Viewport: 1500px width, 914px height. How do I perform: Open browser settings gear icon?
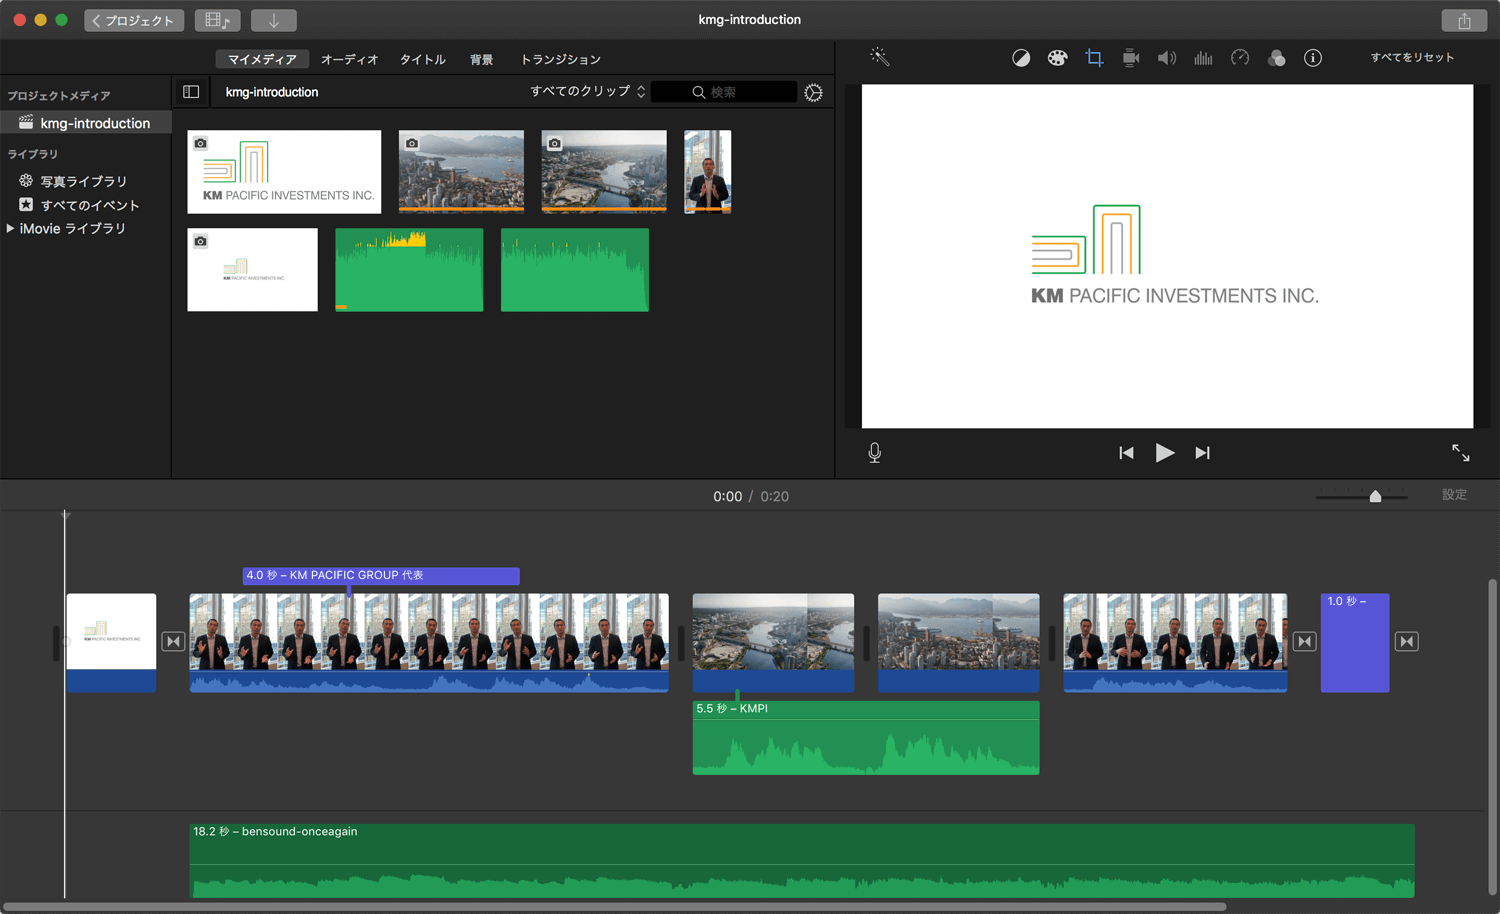[x=814, y=92]
